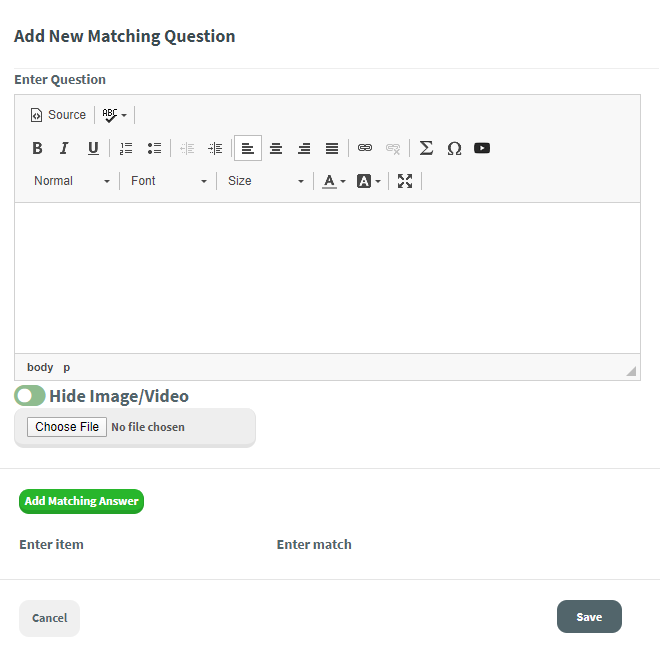Open the Normal paragraph format dropdown
660x655 pixels.
pos(71,181)
